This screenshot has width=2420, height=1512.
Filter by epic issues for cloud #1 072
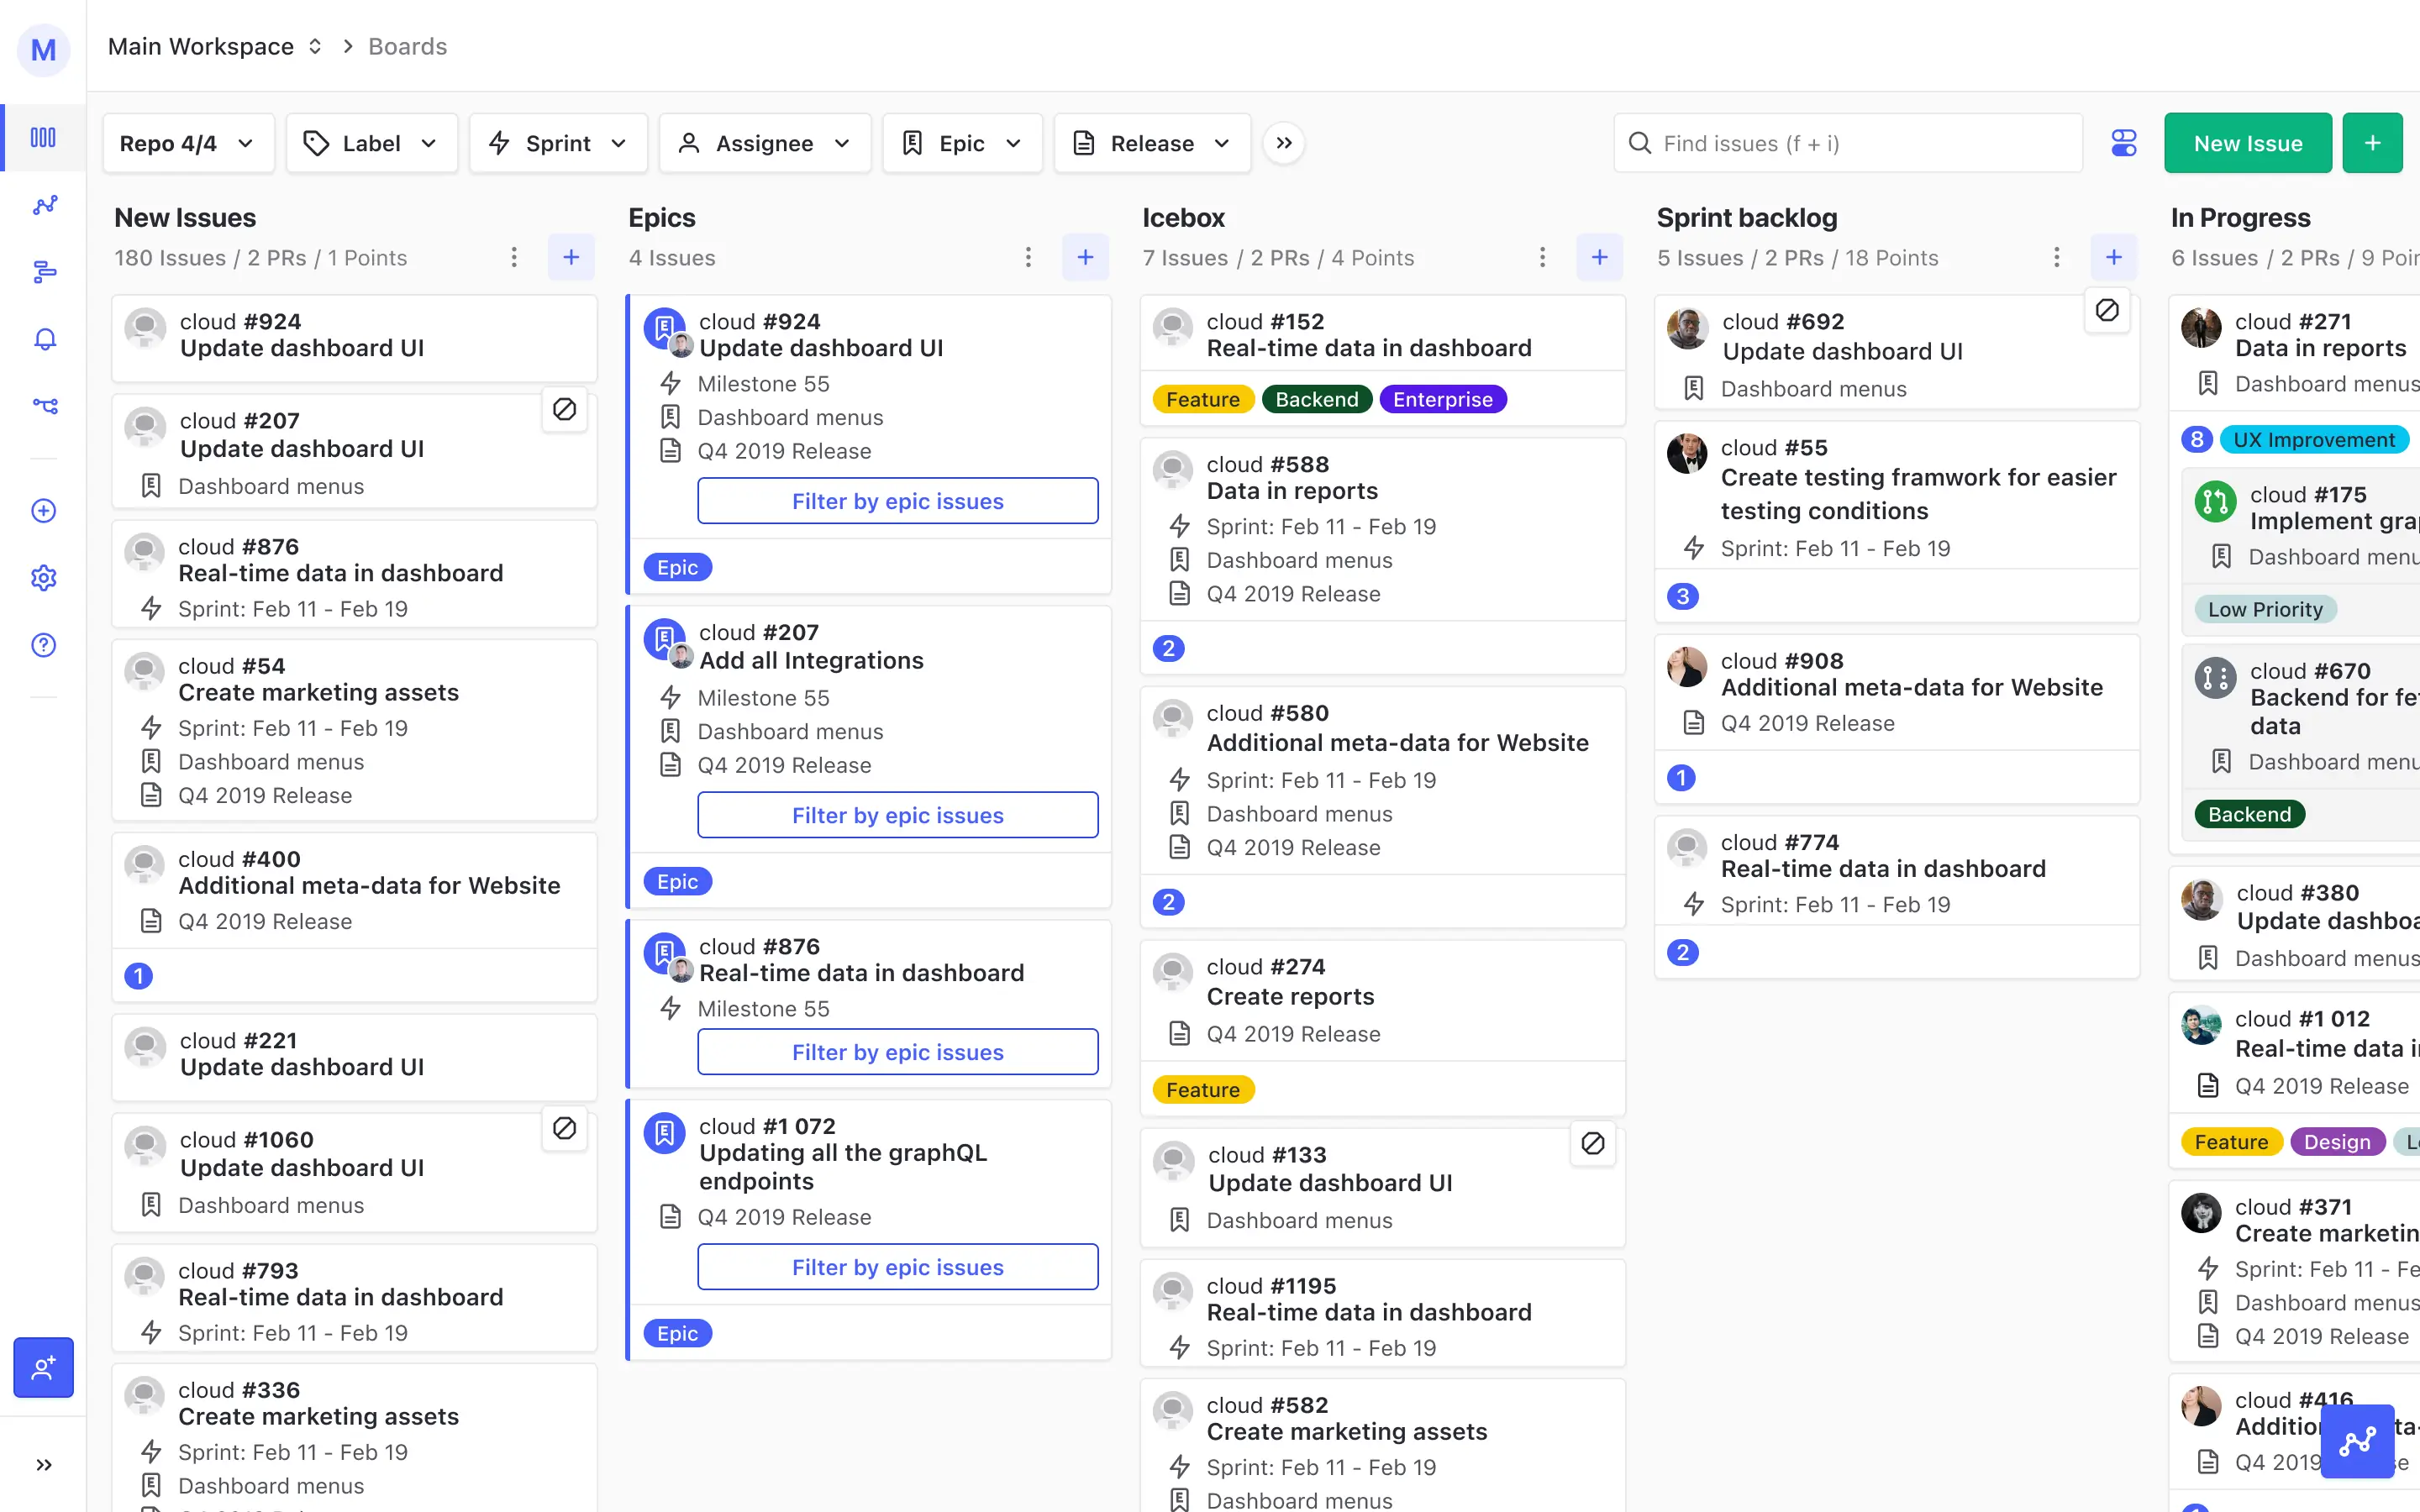(897, 1267)
